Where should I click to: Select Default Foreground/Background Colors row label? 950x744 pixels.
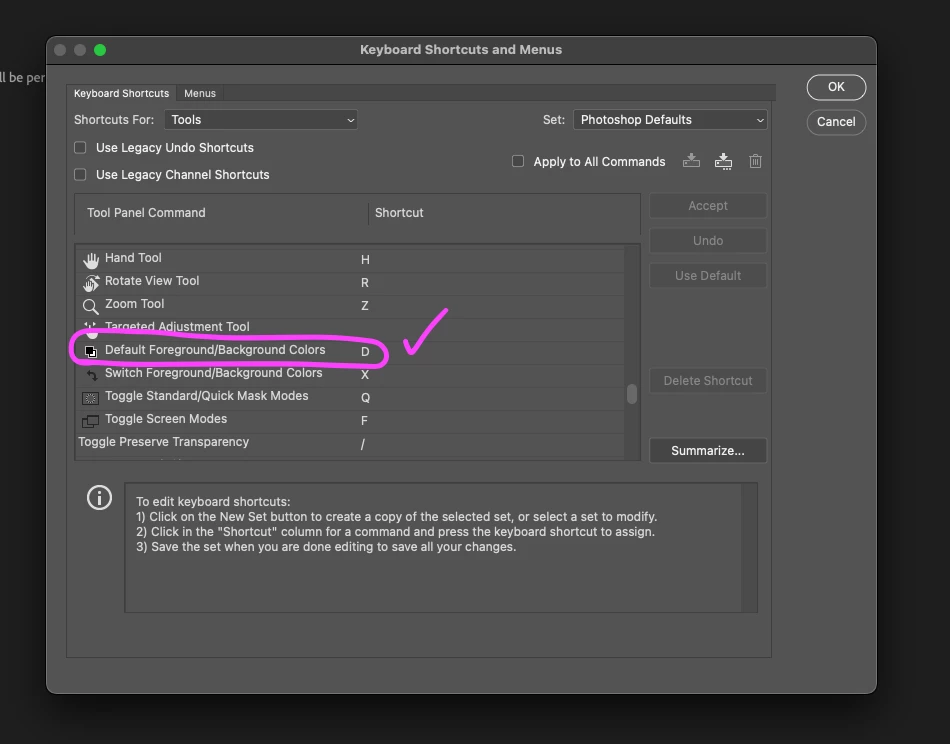pyautogui.click(x=215, y=350)
